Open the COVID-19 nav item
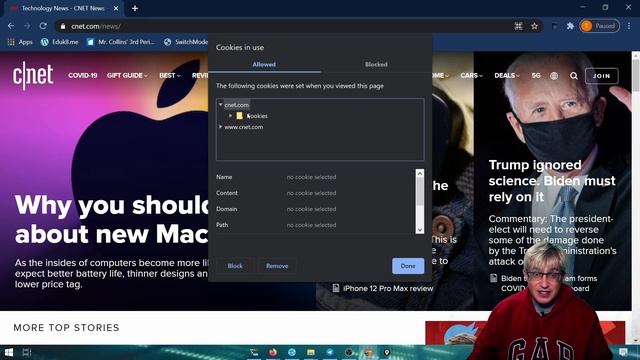 (82, 76)
